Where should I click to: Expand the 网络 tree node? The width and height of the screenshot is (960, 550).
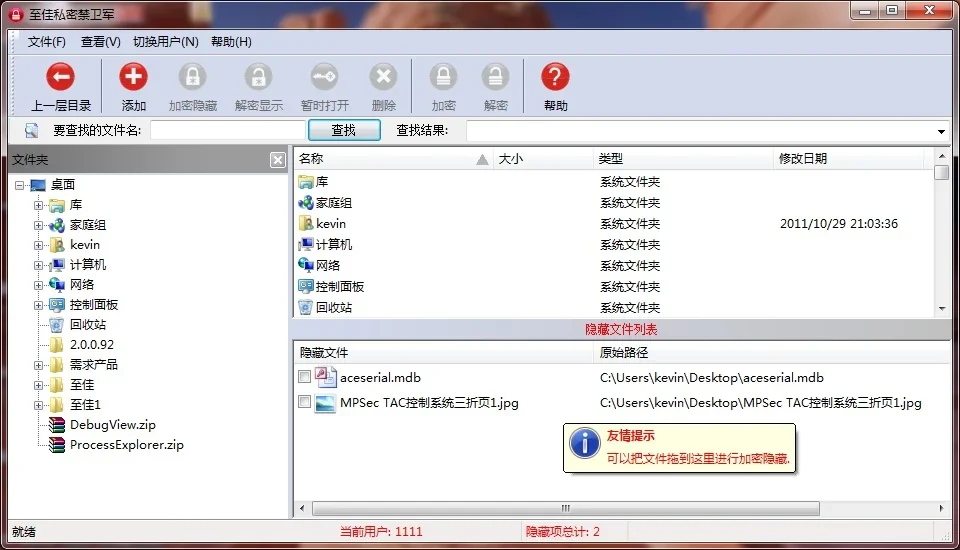(x=39, y=285)
